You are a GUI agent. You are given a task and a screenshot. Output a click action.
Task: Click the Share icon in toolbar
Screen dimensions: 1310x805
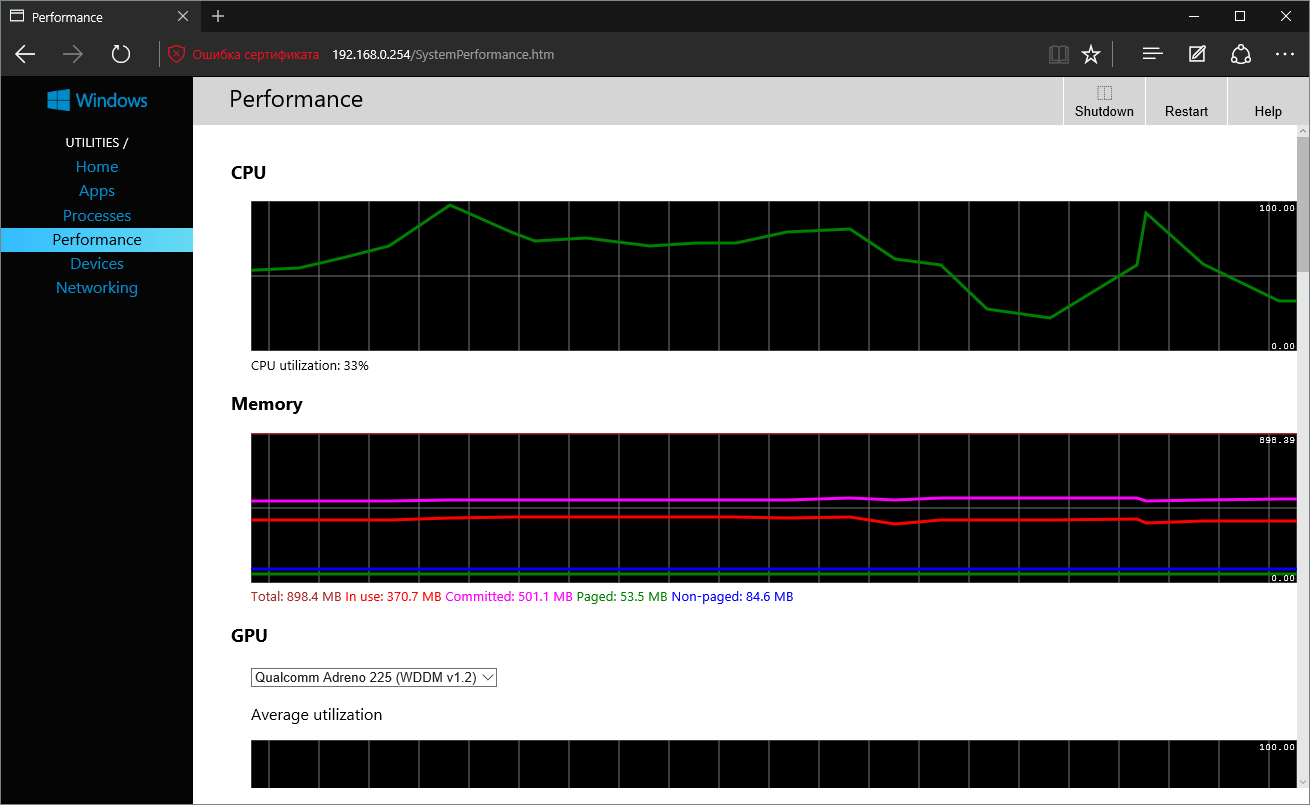(1241, 54)
